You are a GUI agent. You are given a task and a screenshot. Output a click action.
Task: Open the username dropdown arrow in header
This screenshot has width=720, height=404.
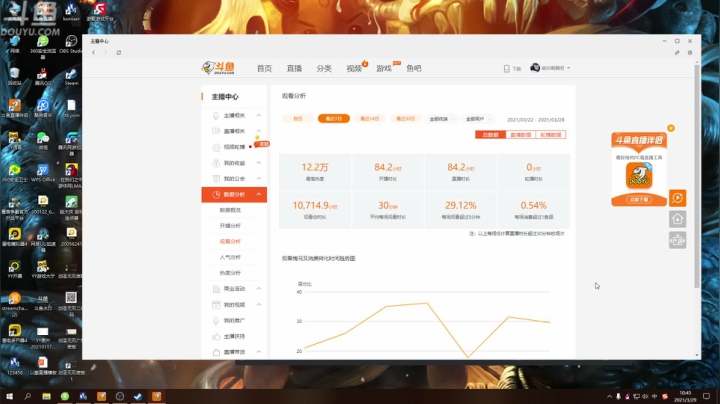[x=568, y=68]
